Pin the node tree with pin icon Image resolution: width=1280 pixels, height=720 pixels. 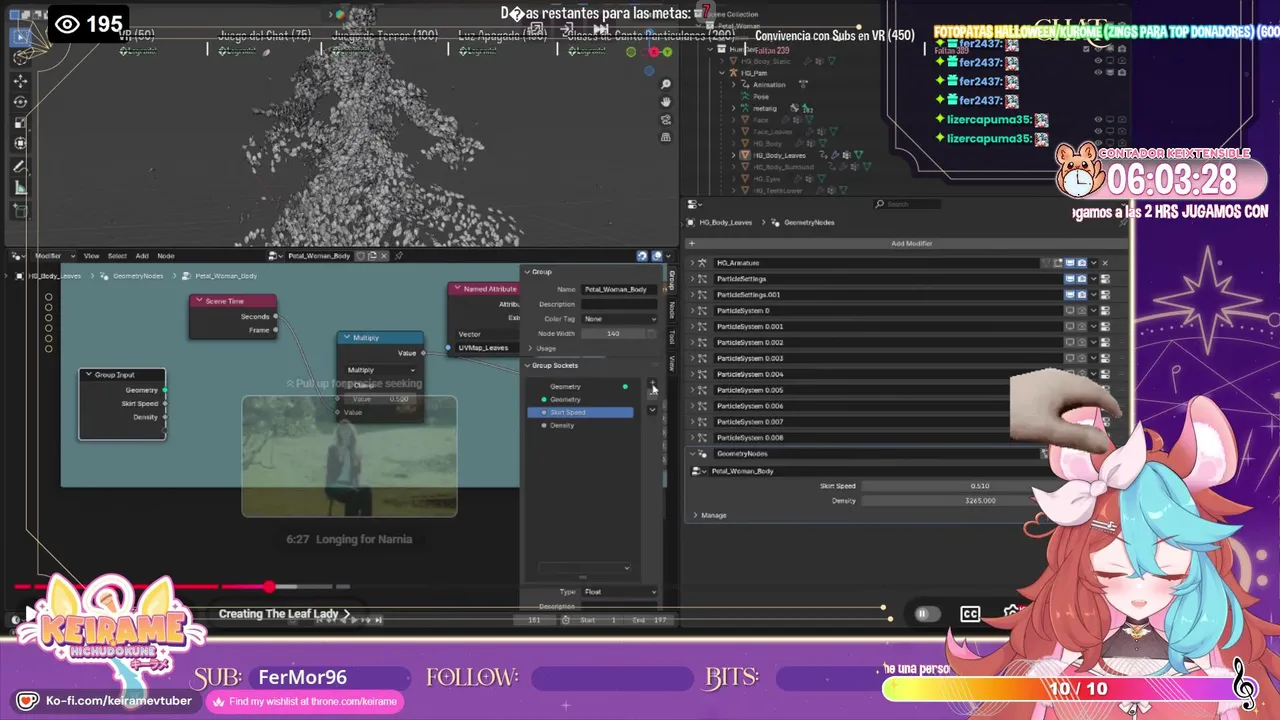point(398,256)
